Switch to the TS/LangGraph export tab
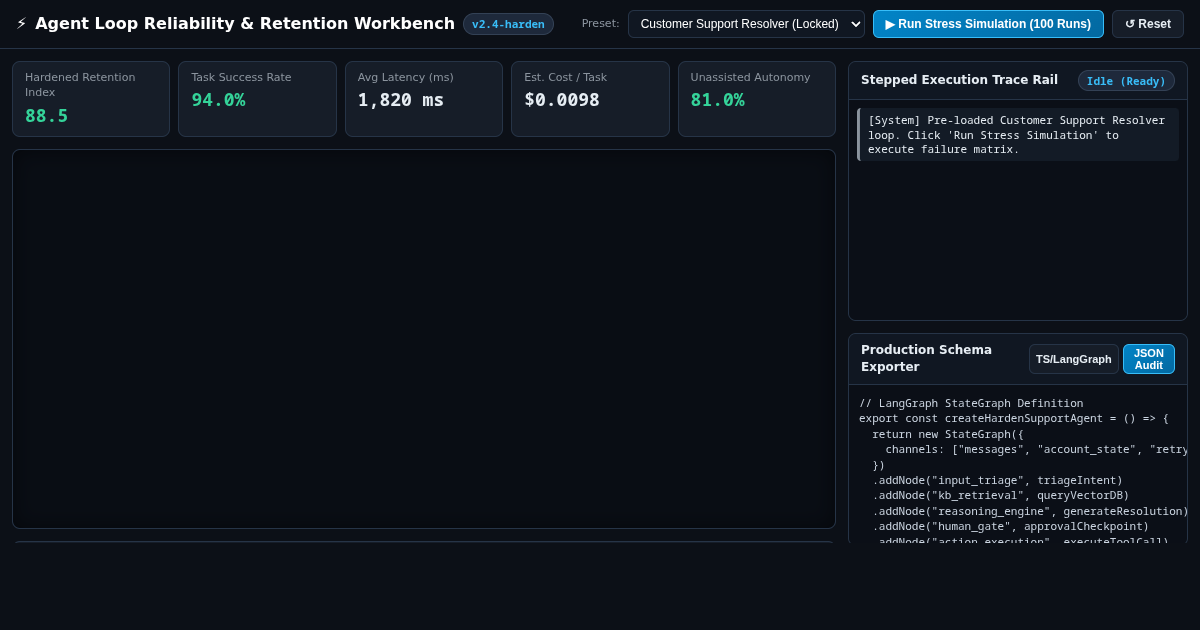The height and width of the screenshot is (630, 1200). tap(1073, 359)
